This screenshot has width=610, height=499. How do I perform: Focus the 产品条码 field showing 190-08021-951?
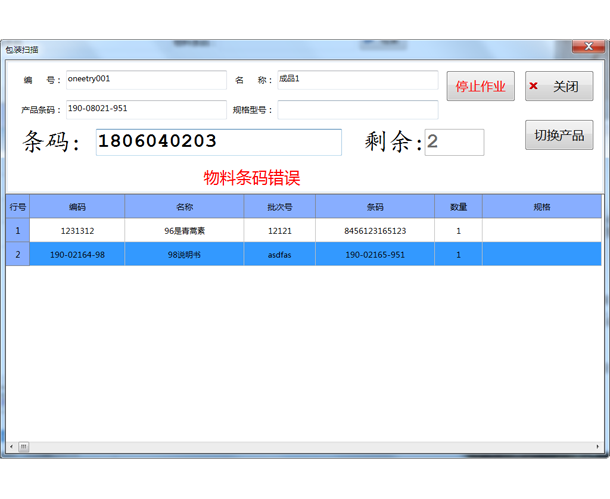tap(146, 110)
